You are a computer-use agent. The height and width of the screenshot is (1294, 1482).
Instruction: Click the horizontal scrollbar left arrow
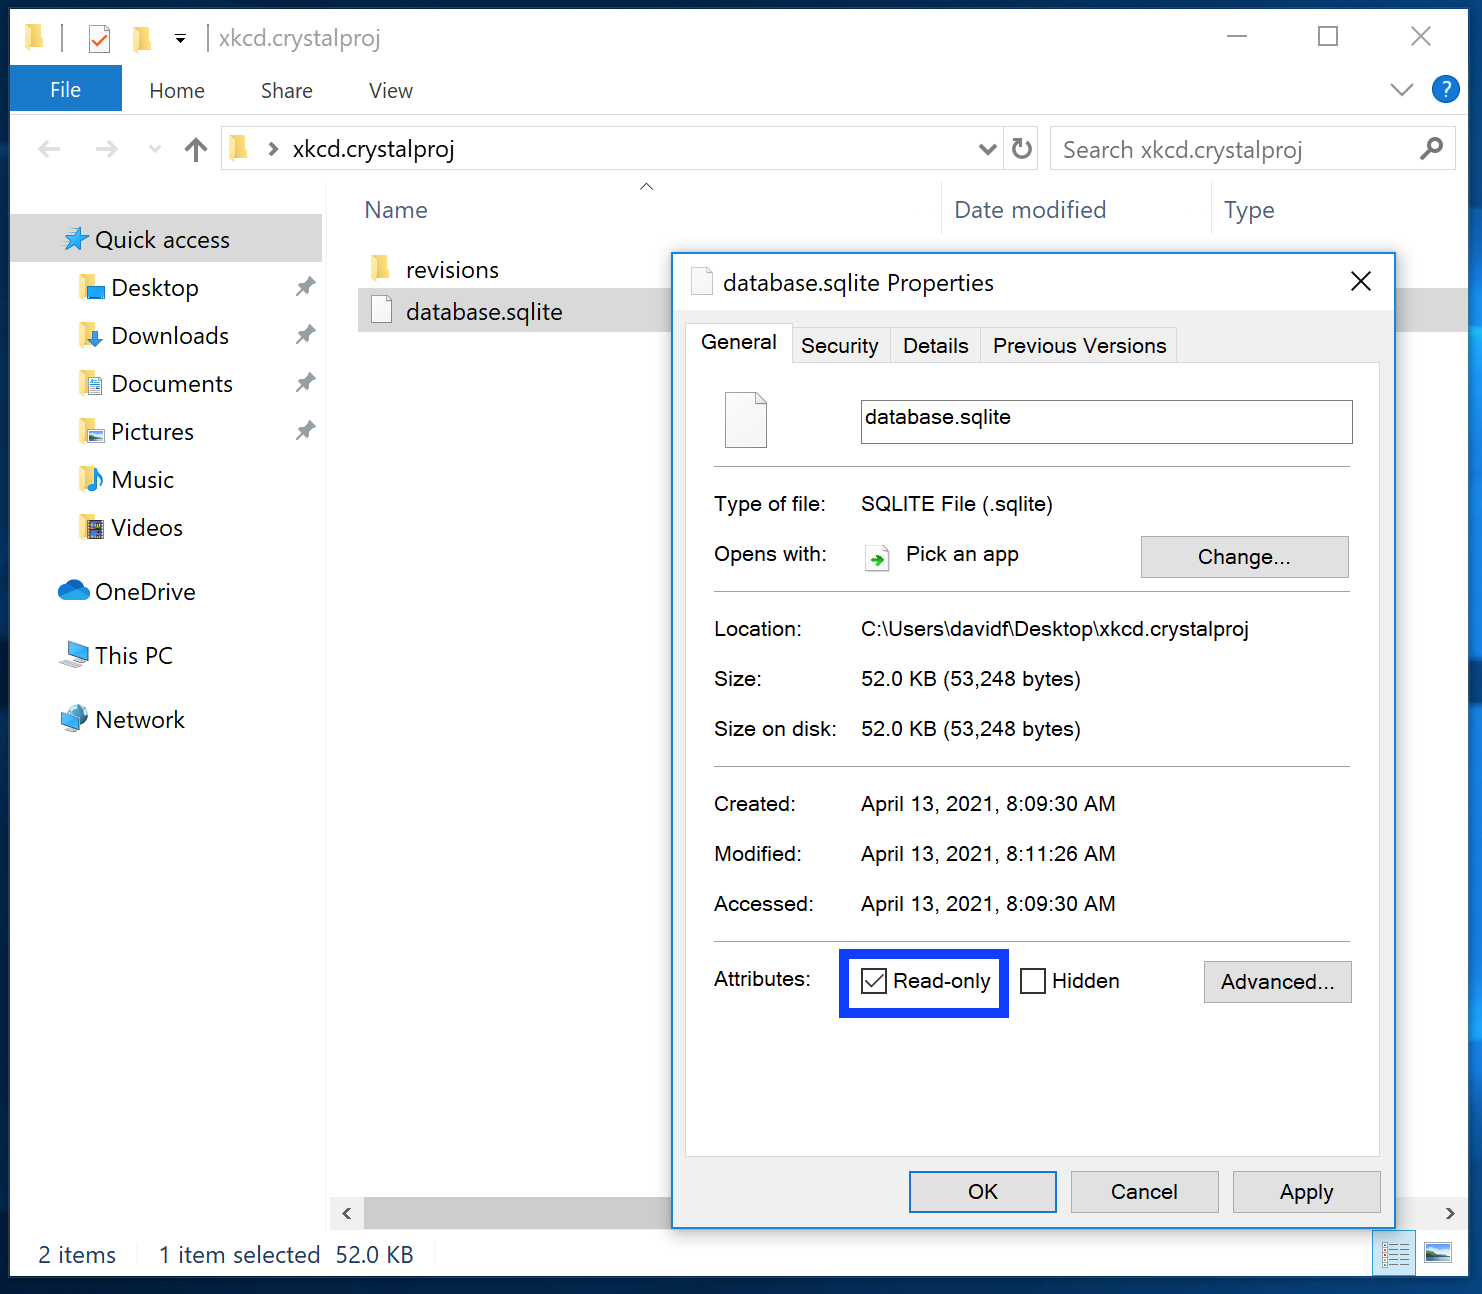pos(347,1213)
